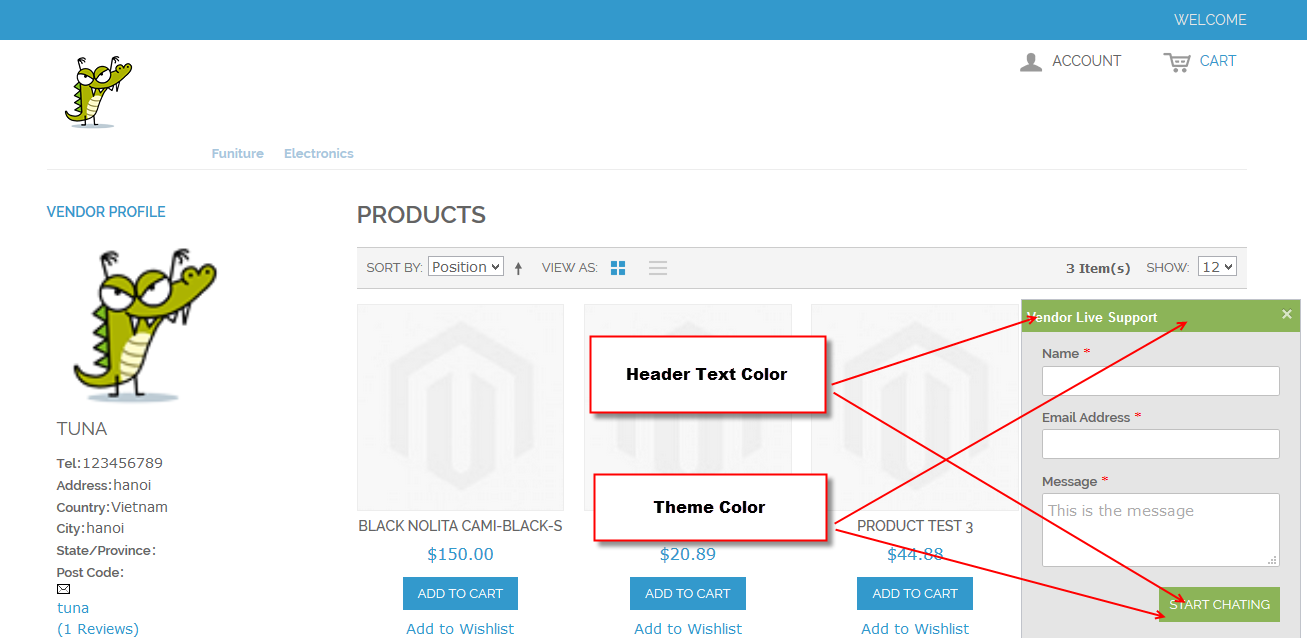The height and width of the screenshot is (638, 1307).
Task: Add Product Test 3 to wishlist
Action: pos(915,628)
